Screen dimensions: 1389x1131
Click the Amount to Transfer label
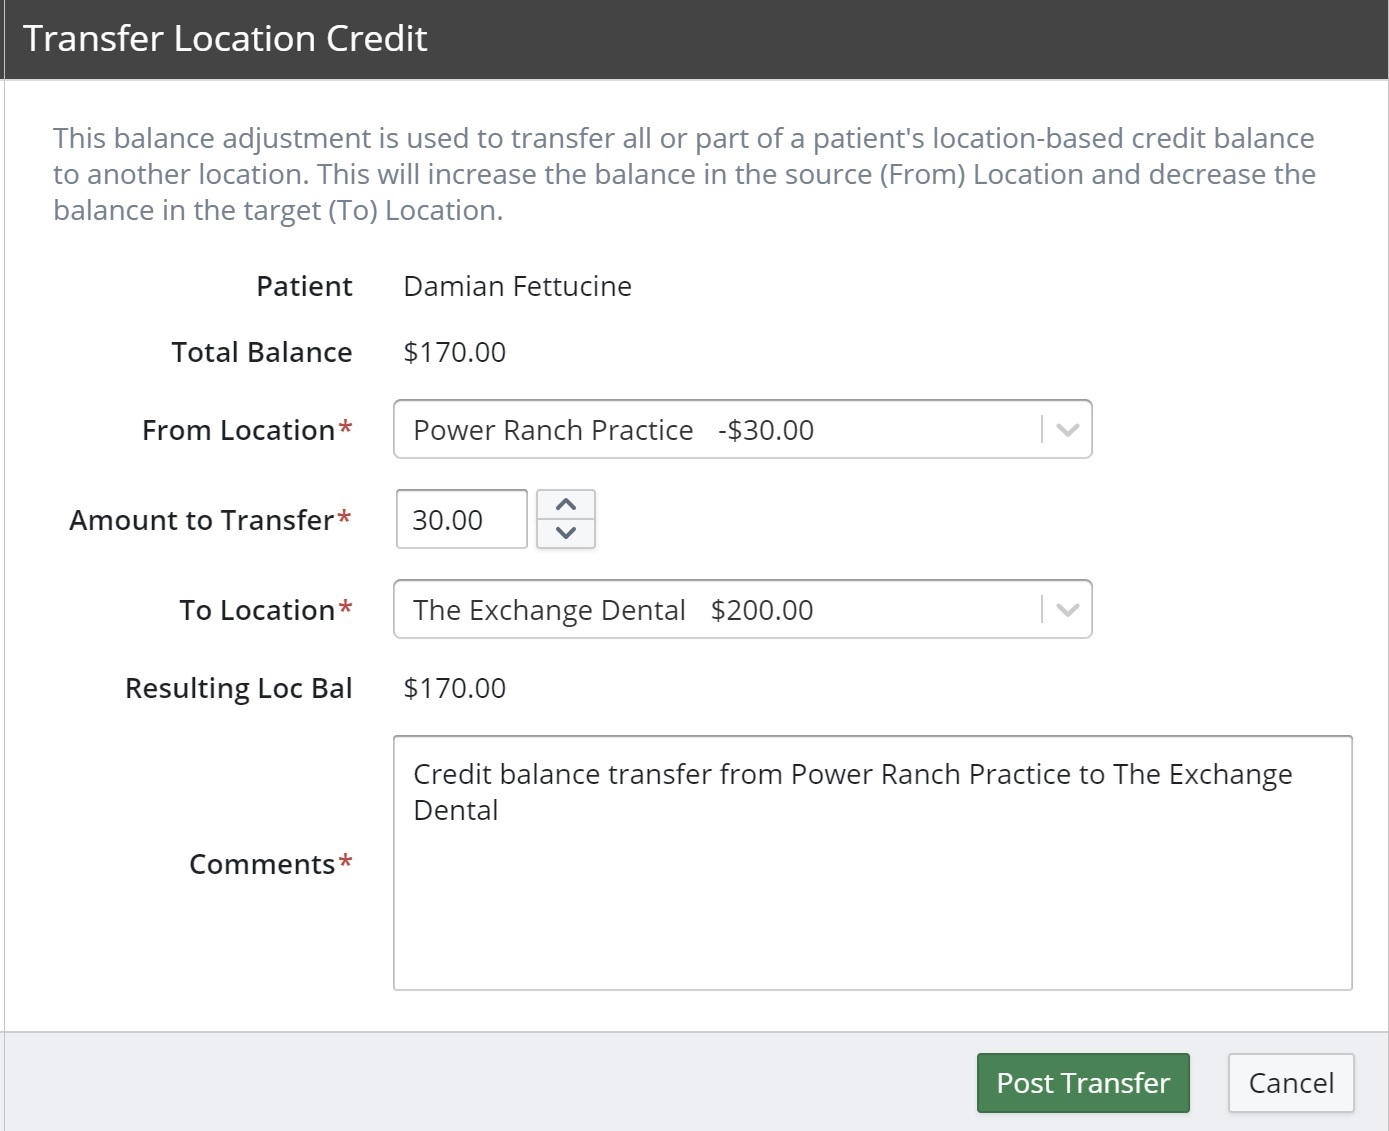[201, 521]
